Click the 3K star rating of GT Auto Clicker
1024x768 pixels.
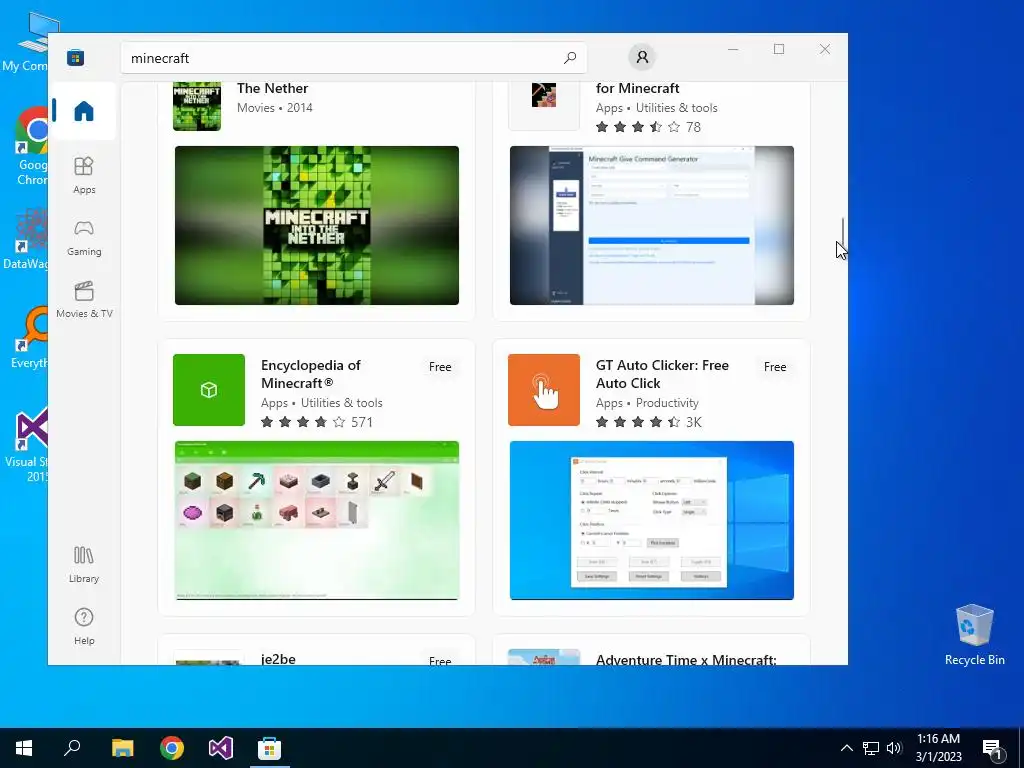[648, 422]
